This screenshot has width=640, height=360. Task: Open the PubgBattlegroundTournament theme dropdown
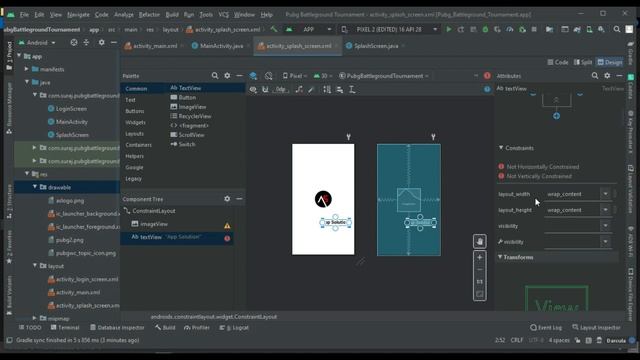[x=384, y=76]
